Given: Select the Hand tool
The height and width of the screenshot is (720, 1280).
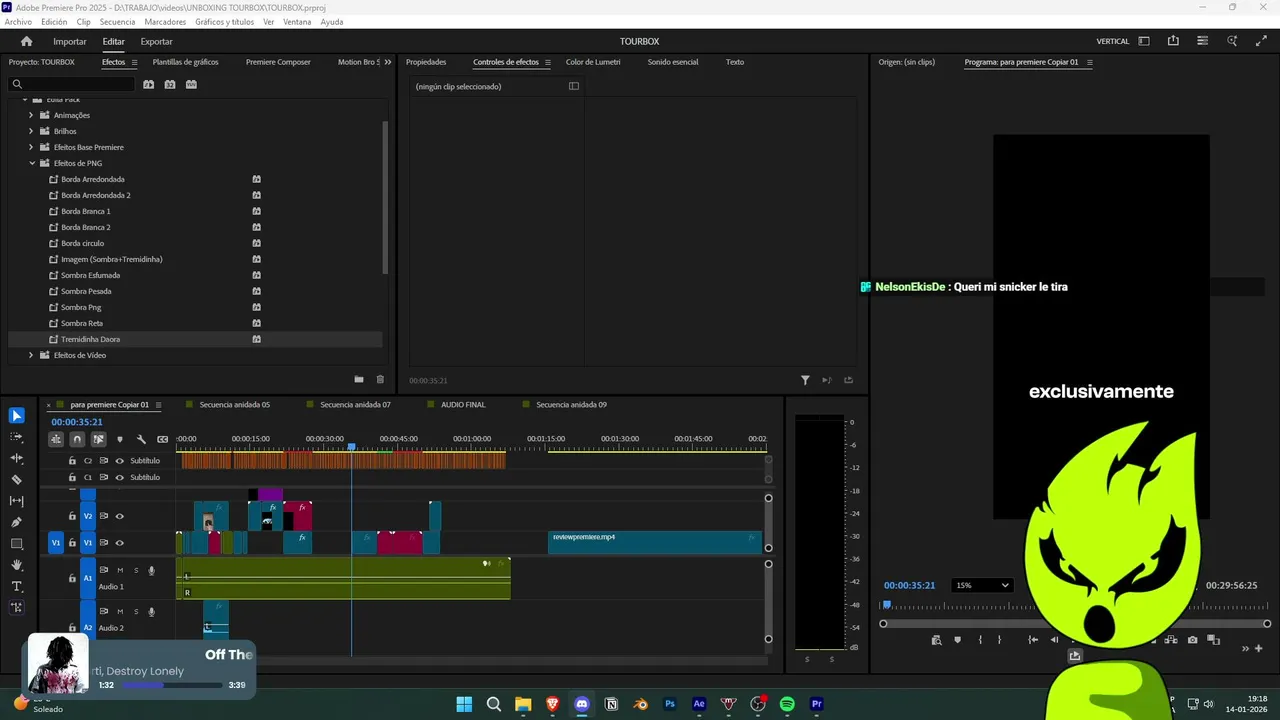Looking at the screenshot, I should pos(17,565).
